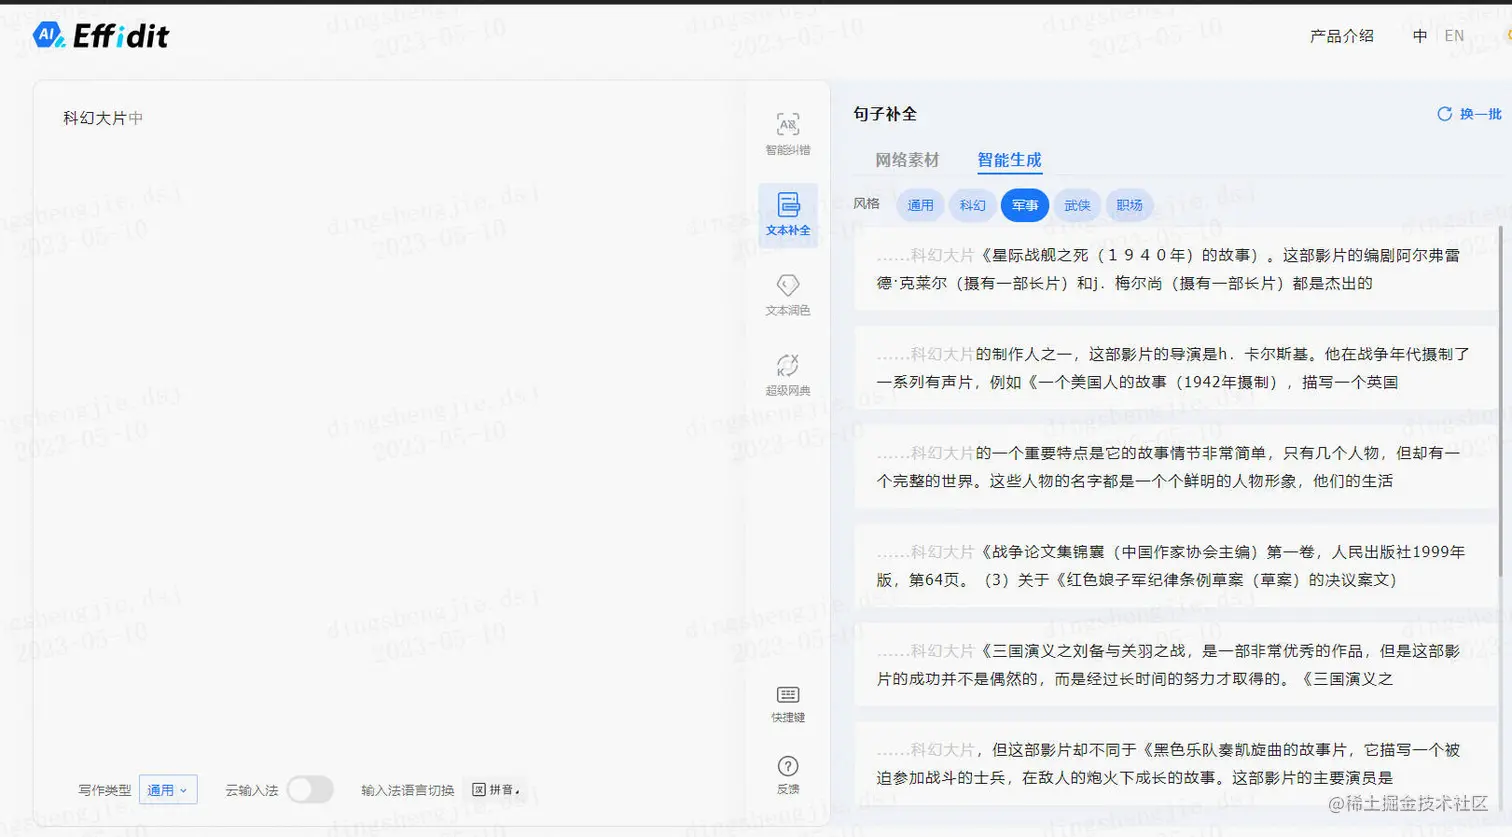Open the 超级网典 super dictionary tool
Viewport: 1512px width, 837px height.
(x=788, y=375)
